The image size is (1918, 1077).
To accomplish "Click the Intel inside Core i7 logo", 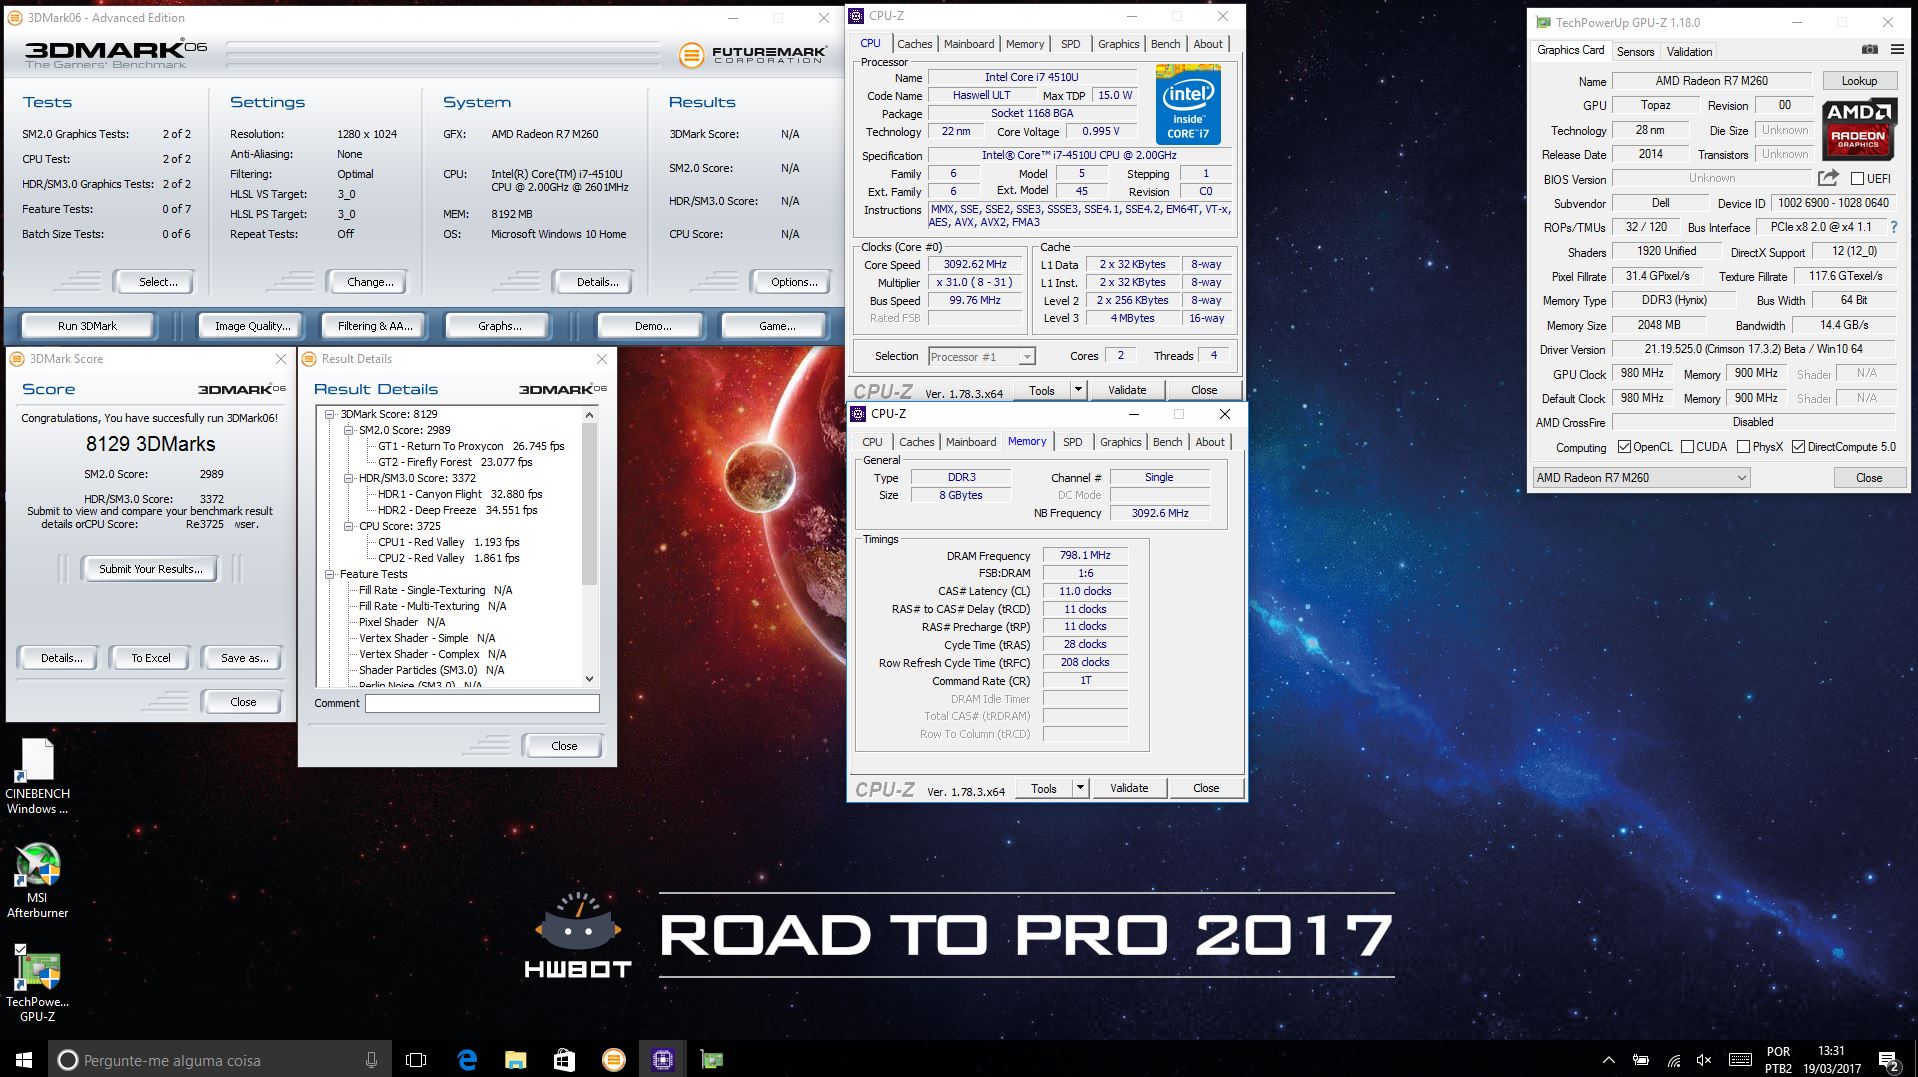I will [1188, 104].
